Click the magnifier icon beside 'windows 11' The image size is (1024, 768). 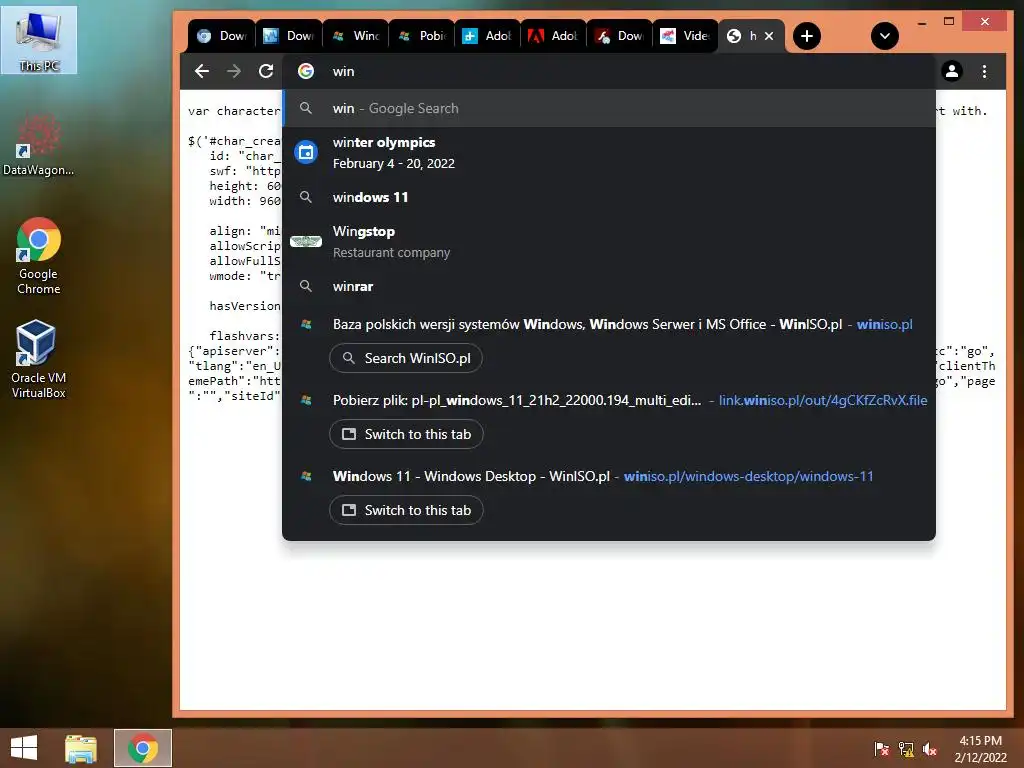tap(306, 197)
